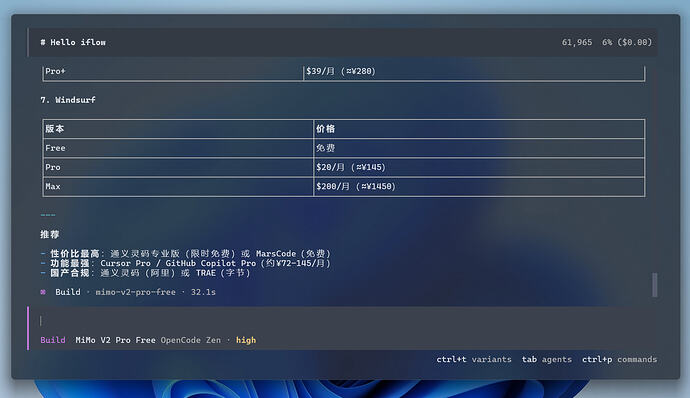
Task: Click the 'Pro+' table cell
Action: tap(173, 71)
